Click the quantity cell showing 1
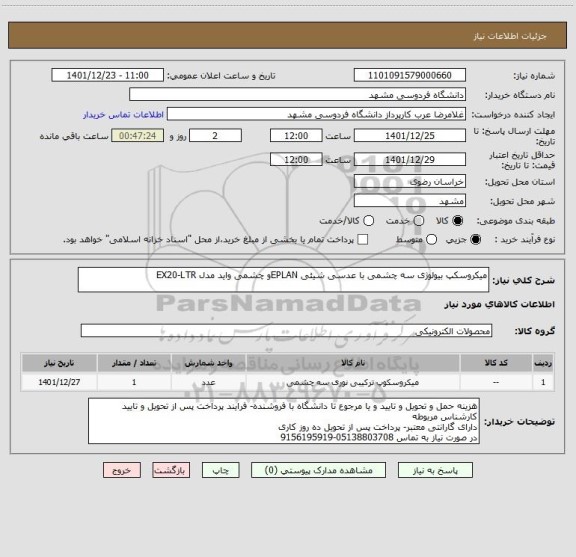Image resolution: width=576 pixels, height=557 pixels. click(134, 382)
